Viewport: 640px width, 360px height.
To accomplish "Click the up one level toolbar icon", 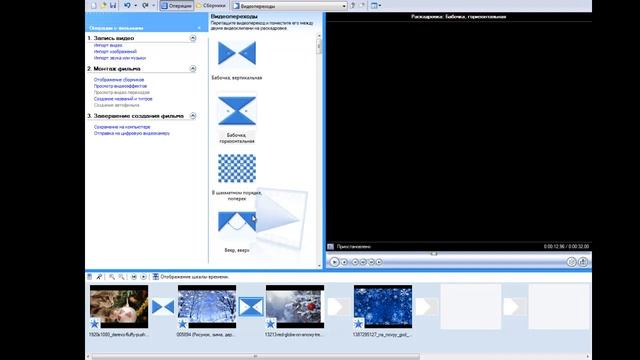I will click(353, 6).
